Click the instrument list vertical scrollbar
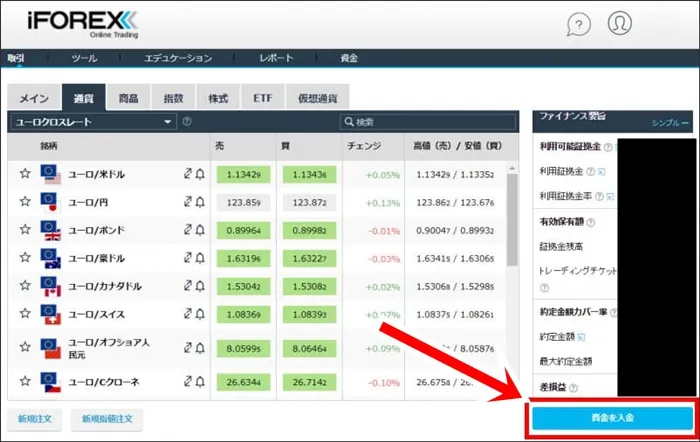700x442 pixels. tap(512, 219)
